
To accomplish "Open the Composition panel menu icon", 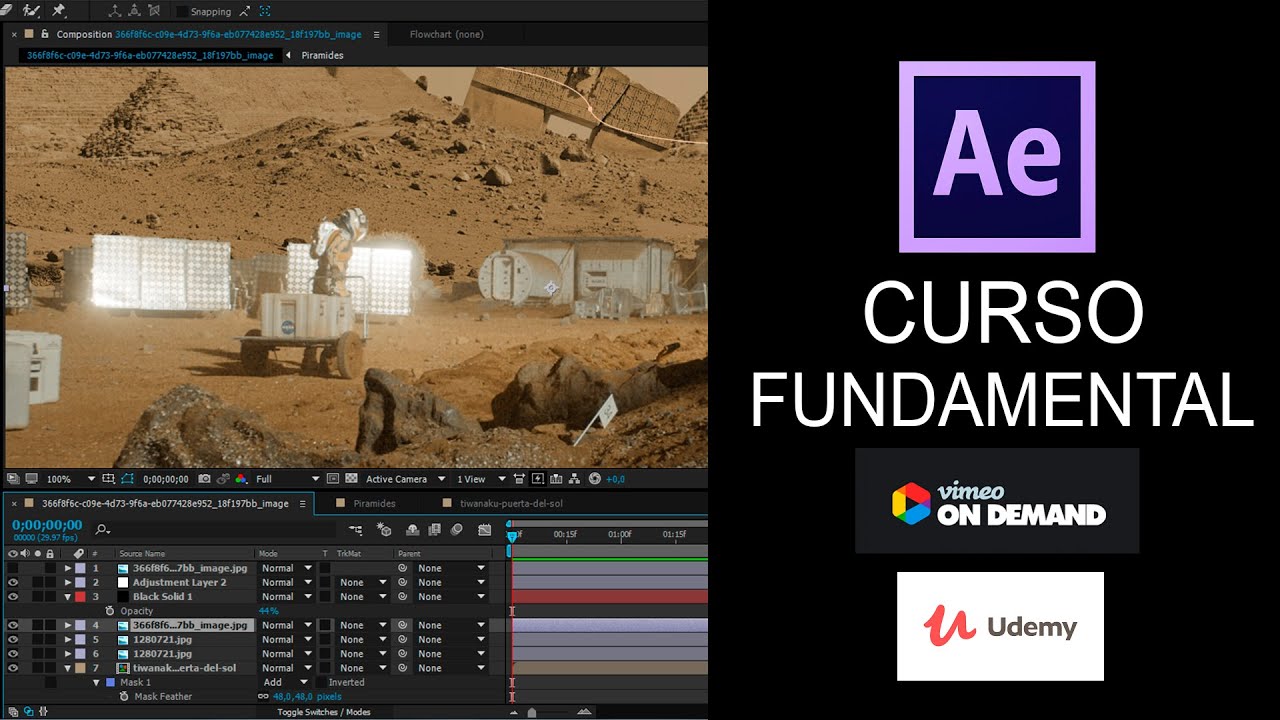I will 376,34.
